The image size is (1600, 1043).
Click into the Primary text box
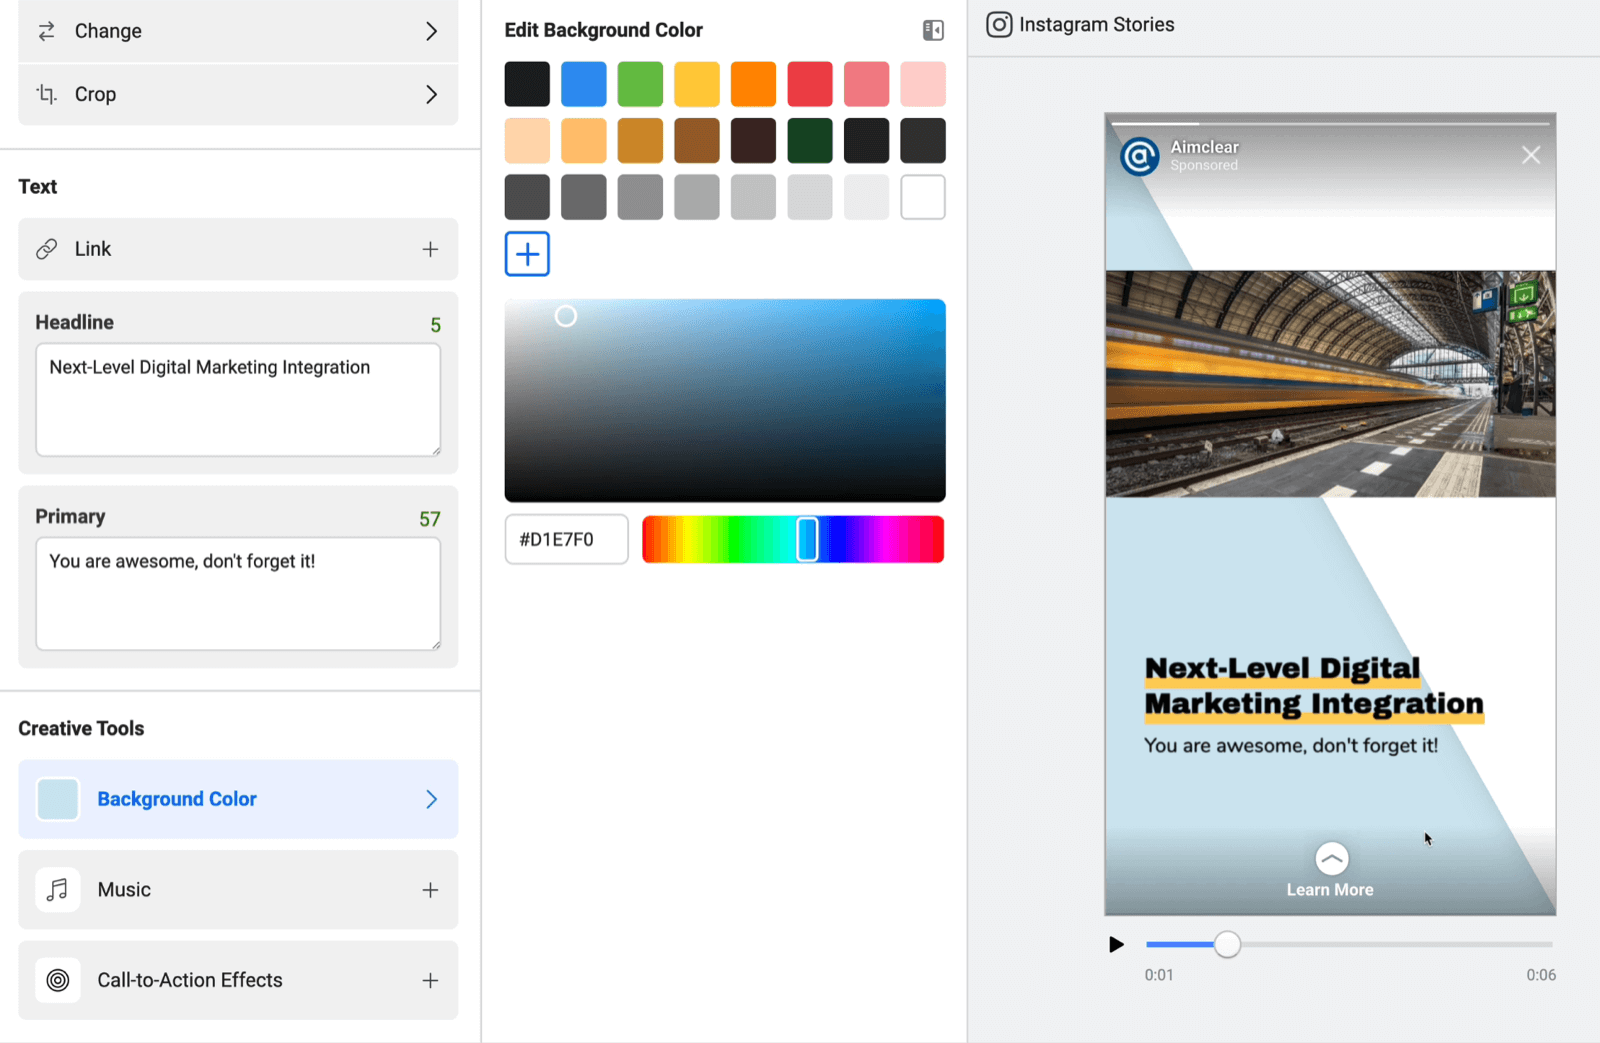[238, 594]
